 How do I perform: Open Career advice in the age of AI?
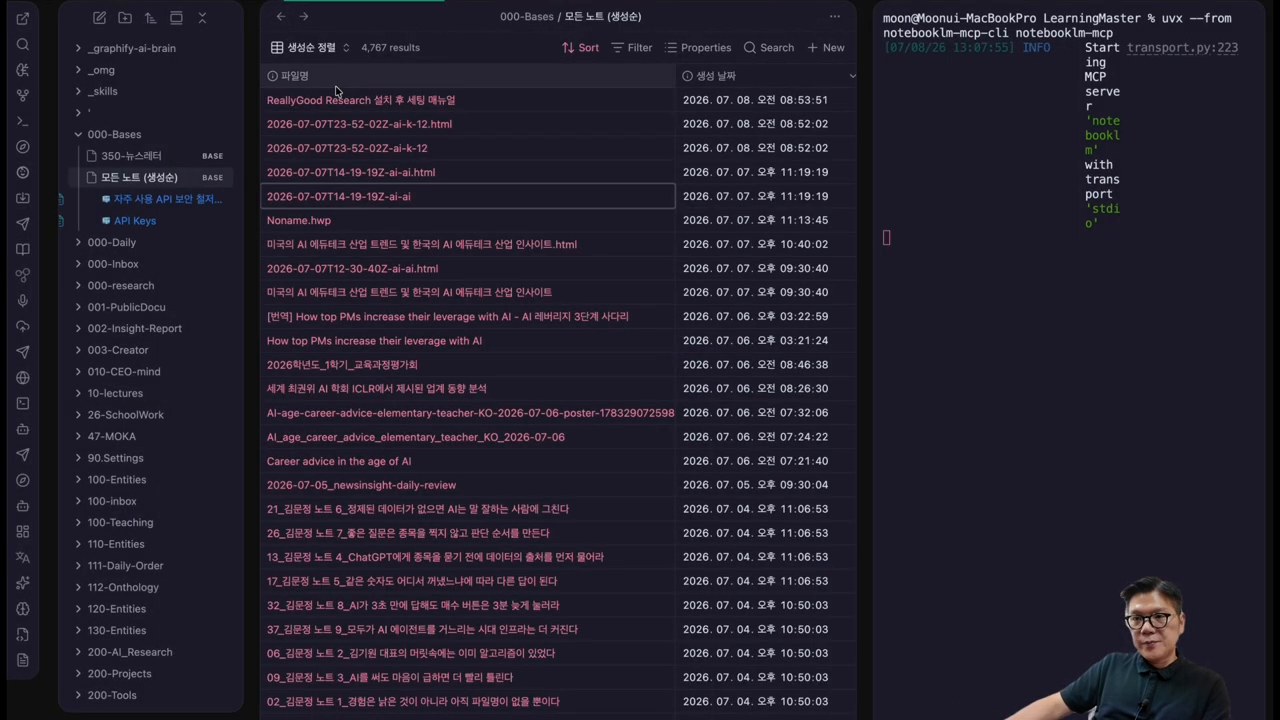[x=338, y=461]
